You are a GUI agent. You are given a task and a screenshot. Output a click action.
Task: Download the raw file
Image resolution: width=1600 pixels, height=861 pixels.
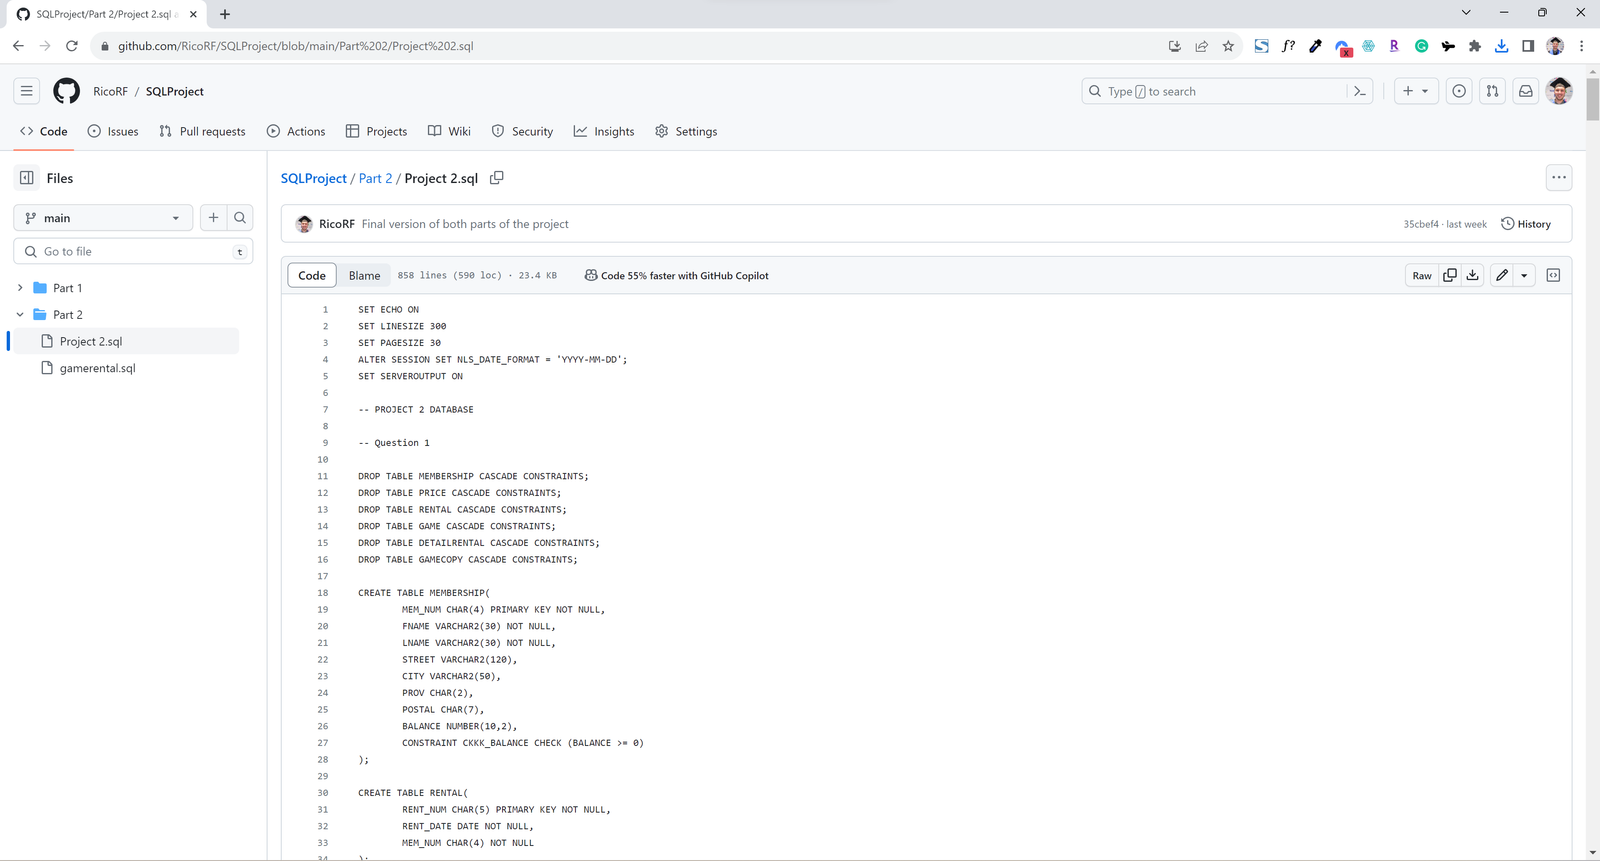1473,276
